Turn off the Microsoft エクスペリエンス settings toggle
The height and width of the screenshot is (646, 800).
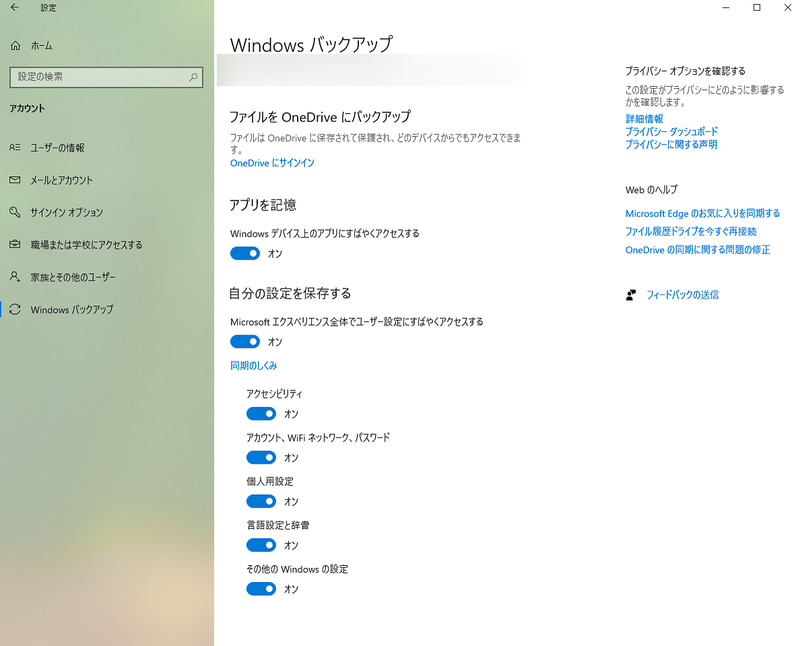[245, 341]
